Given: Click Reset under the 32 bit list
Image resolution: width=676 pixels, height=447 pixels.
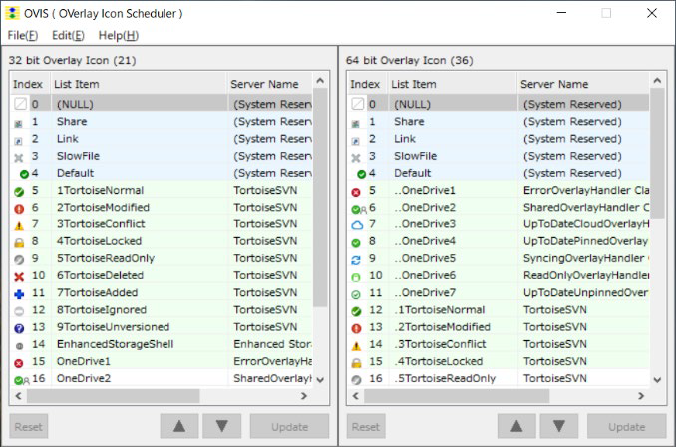Looking at the screenshot, I should (x=28, y=426).
